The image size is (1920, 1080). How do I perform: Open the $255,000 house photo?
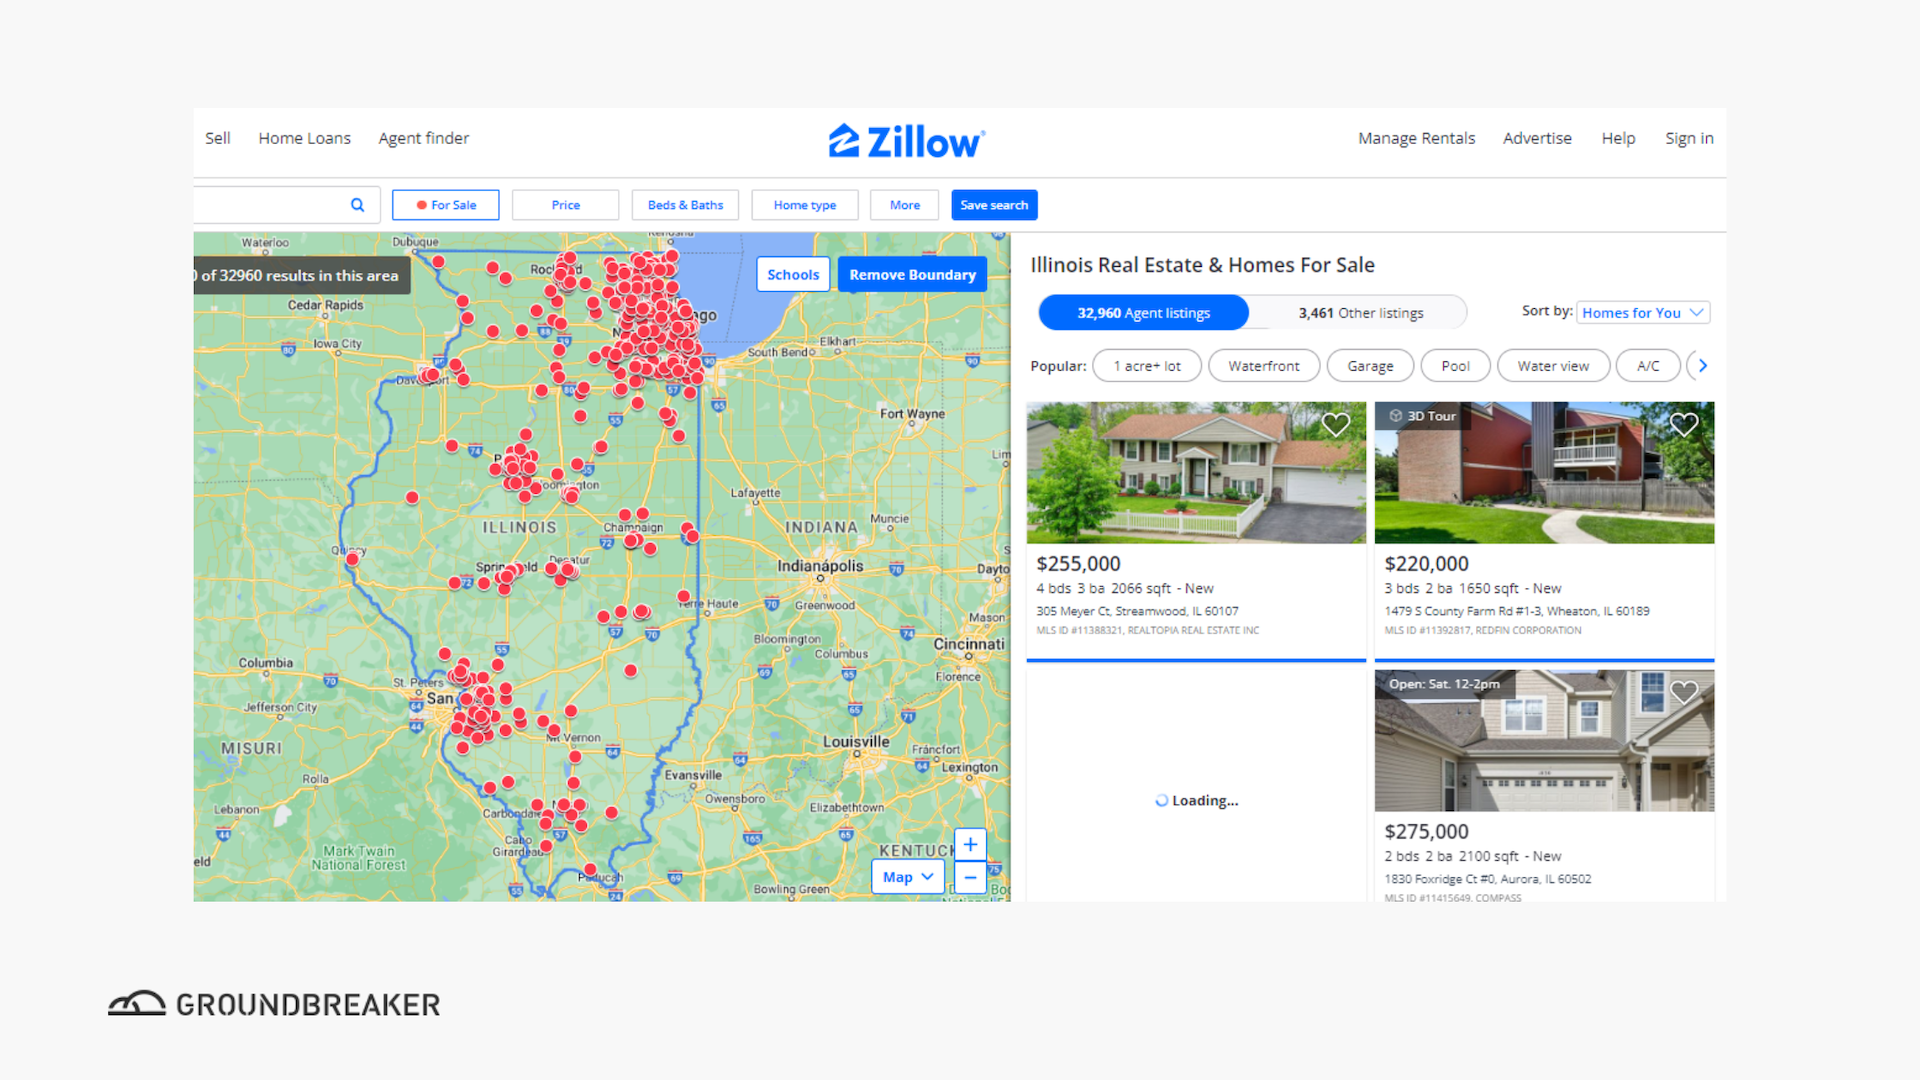click(x=1196, y=473)
